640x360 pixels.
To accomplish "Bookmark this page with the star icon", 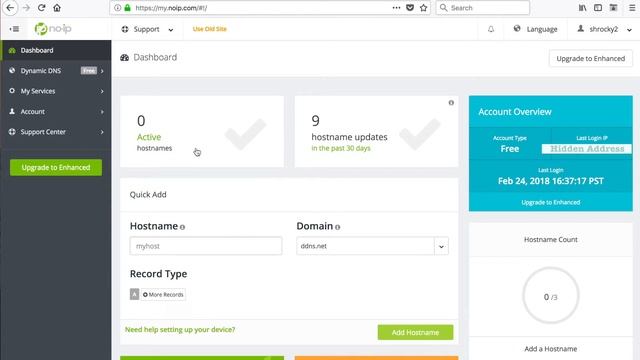I will pyautogui.click(x=424, y=8).
